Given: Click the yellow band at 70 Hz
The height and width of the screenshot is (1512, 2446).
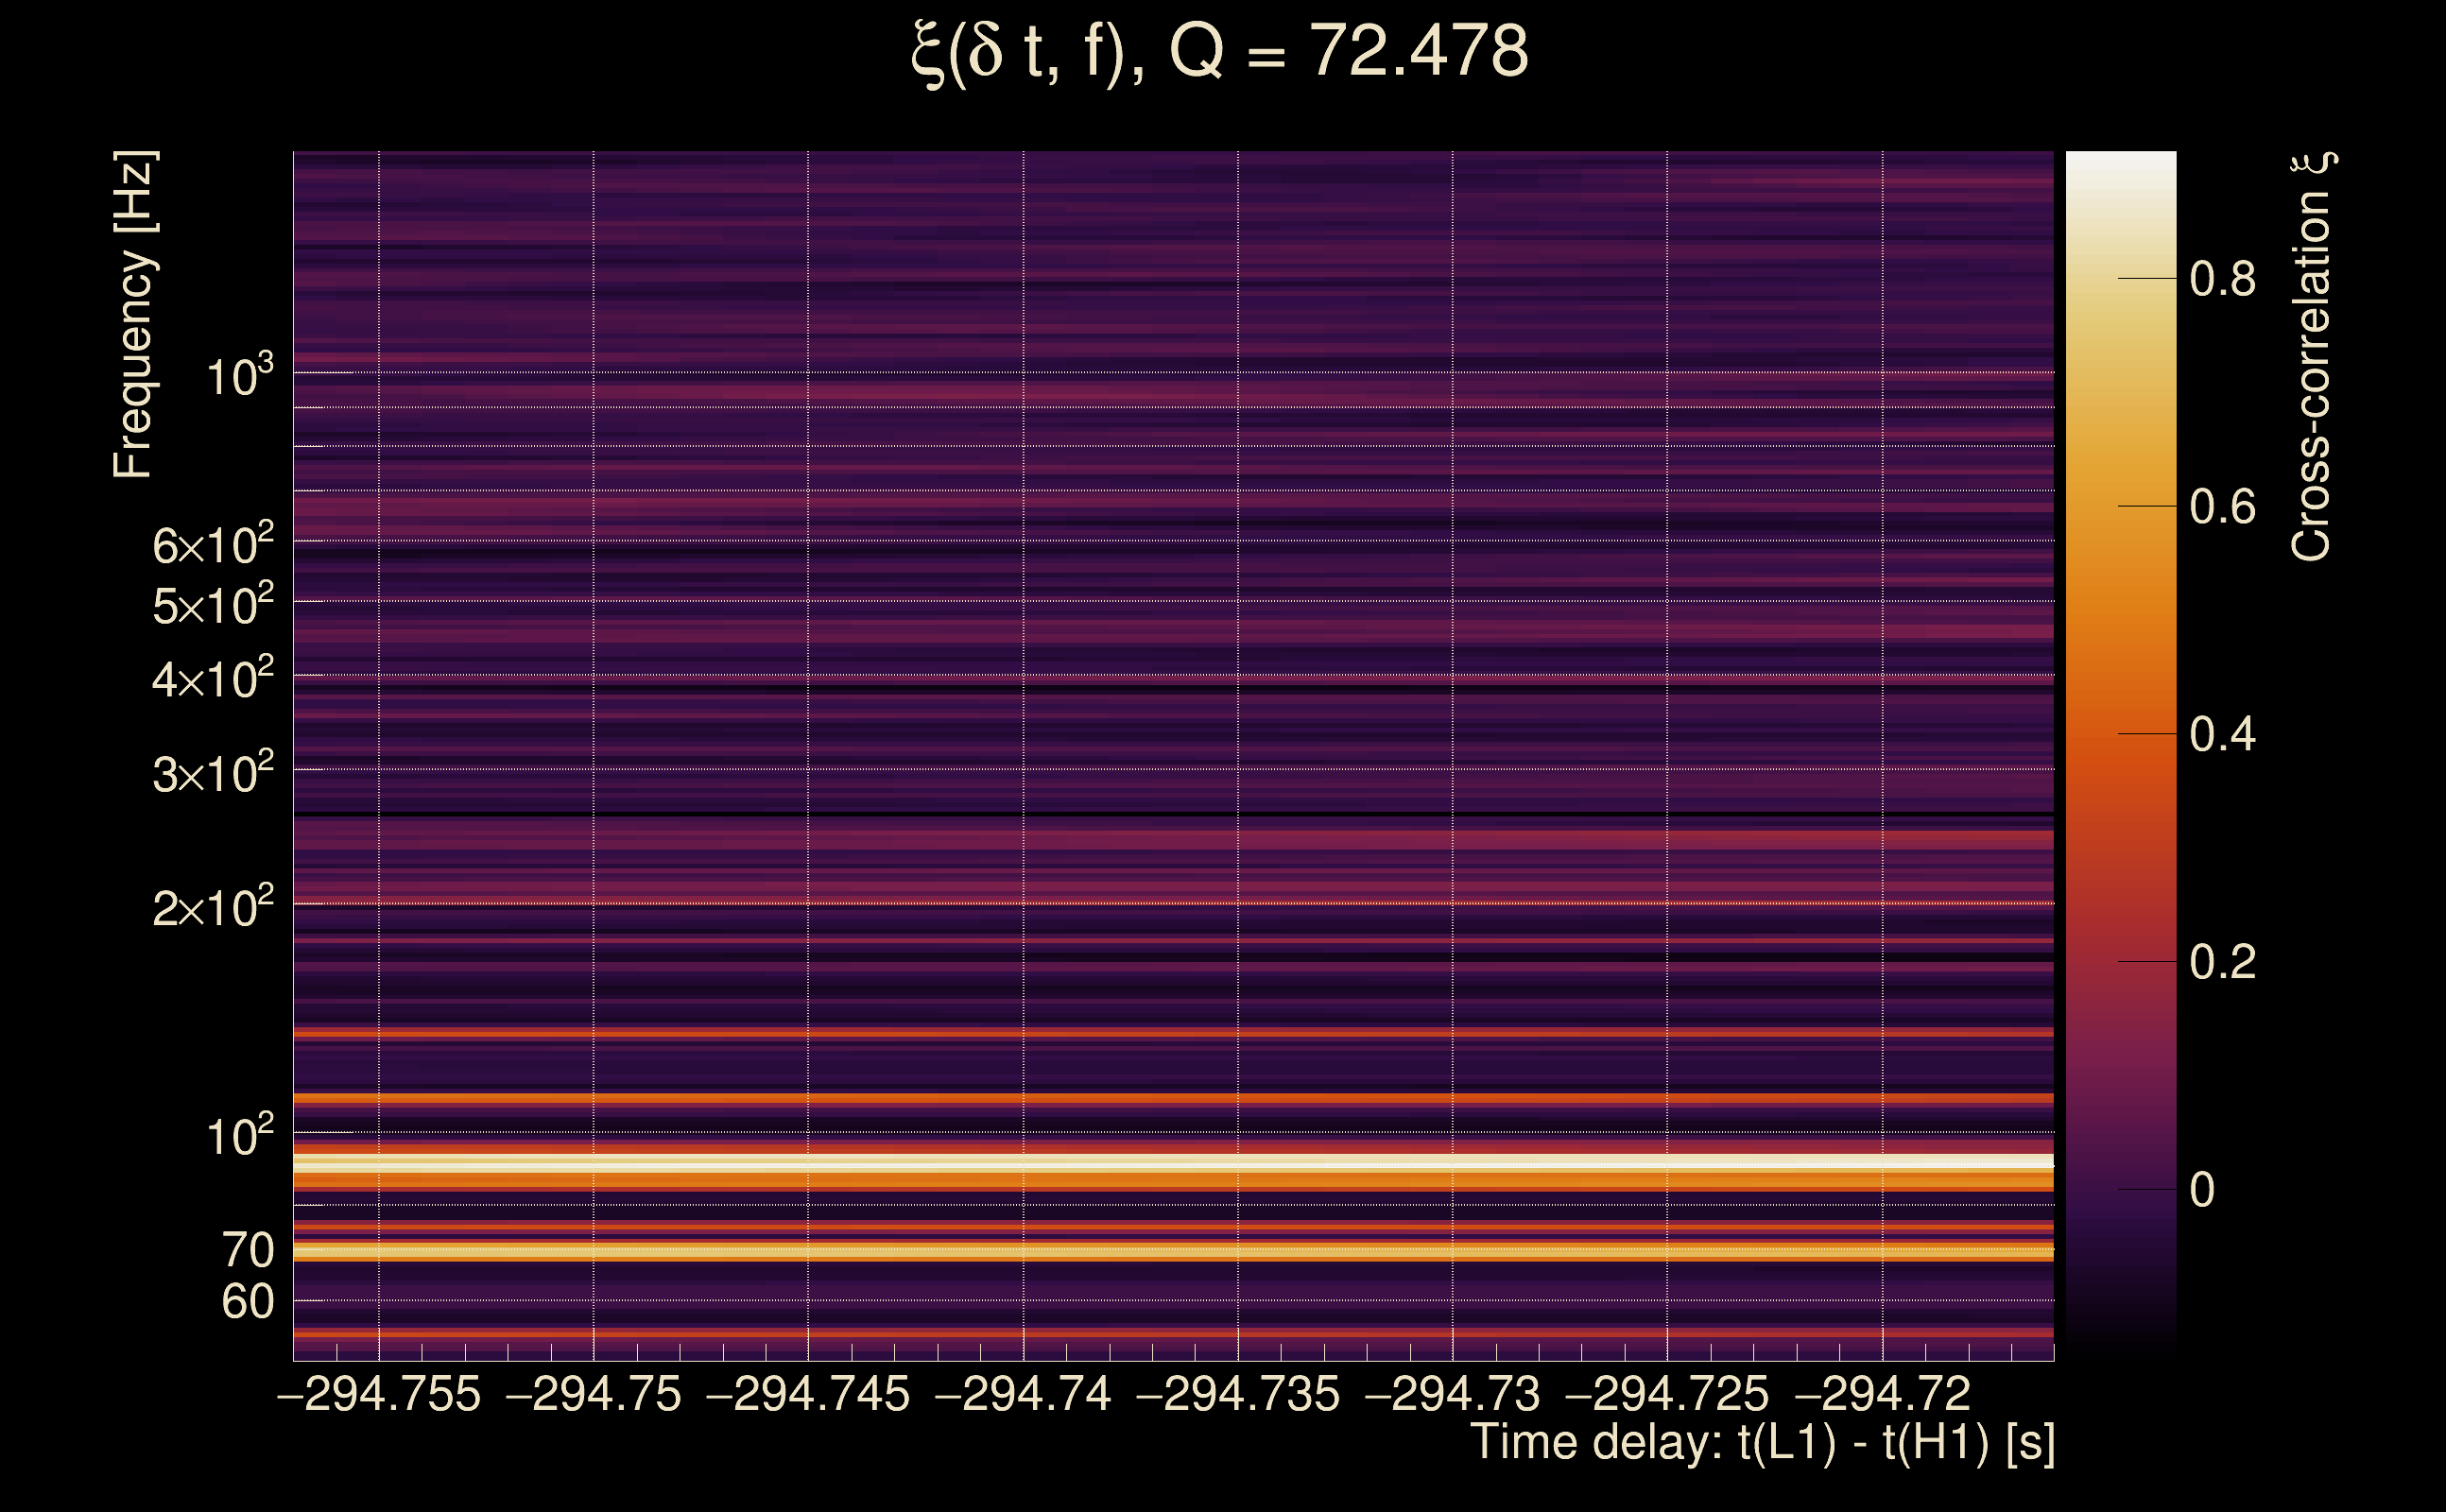Looking at the screenshot, I should (1172, 1251).
